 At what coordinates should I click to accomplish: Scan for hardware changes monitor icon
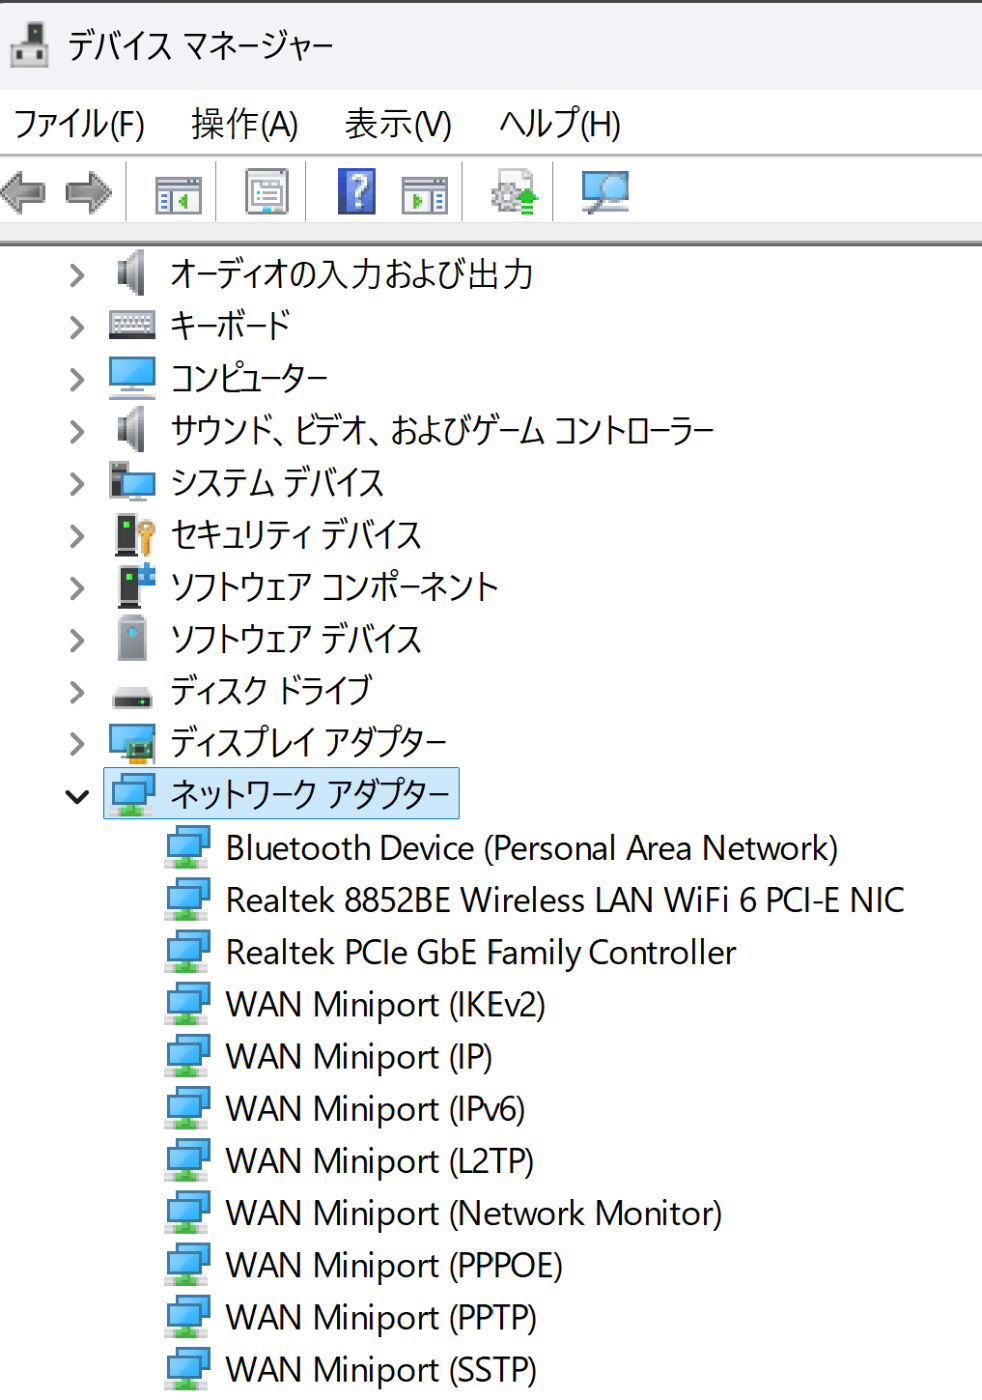click(605, 191)
